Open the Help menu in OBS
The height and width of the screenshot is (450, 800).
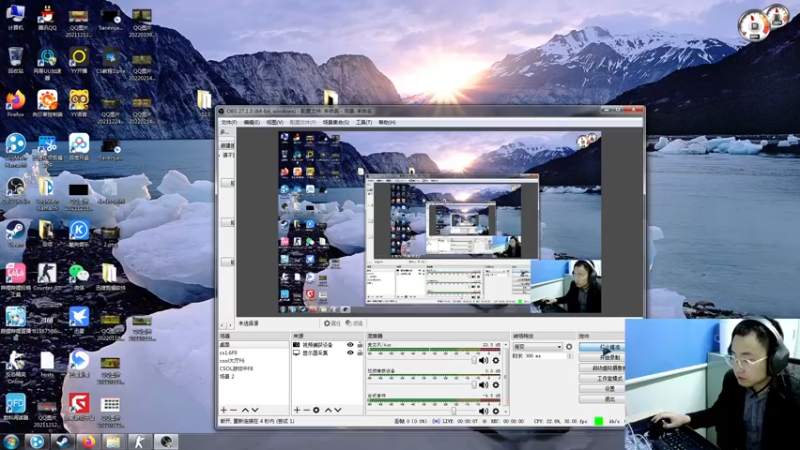coord(387,122)
